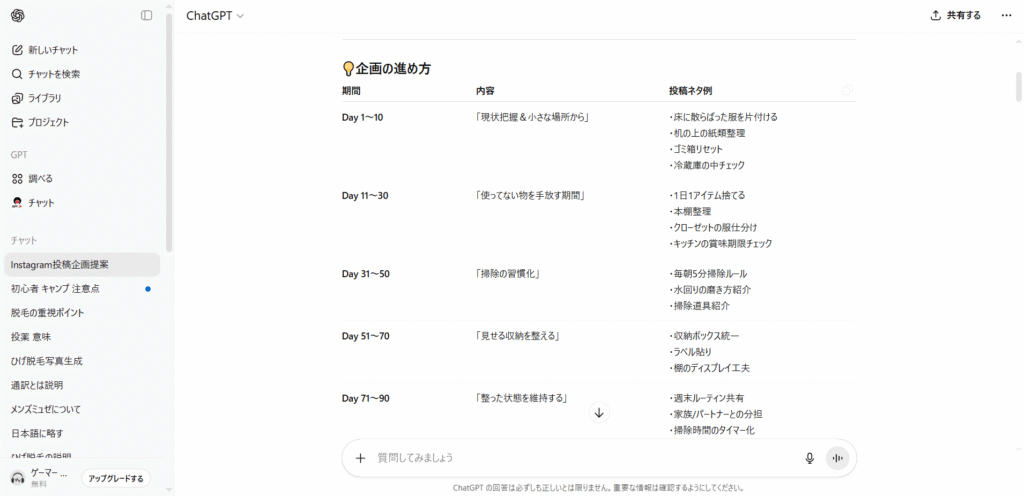Click the 質問してみましょう message input field

[x=580, y=458]
